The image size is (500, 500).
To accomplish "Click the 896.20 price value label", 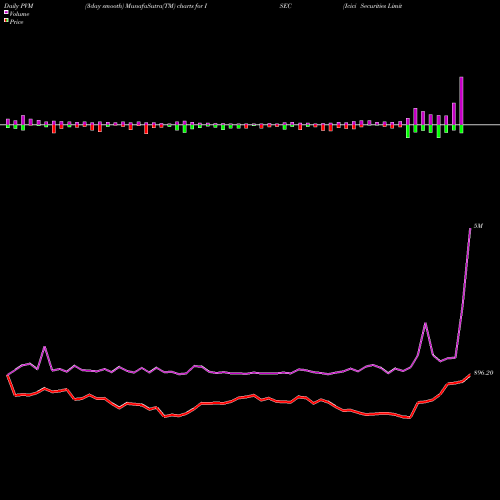I will pyautogui.click(x=483, y=373).
